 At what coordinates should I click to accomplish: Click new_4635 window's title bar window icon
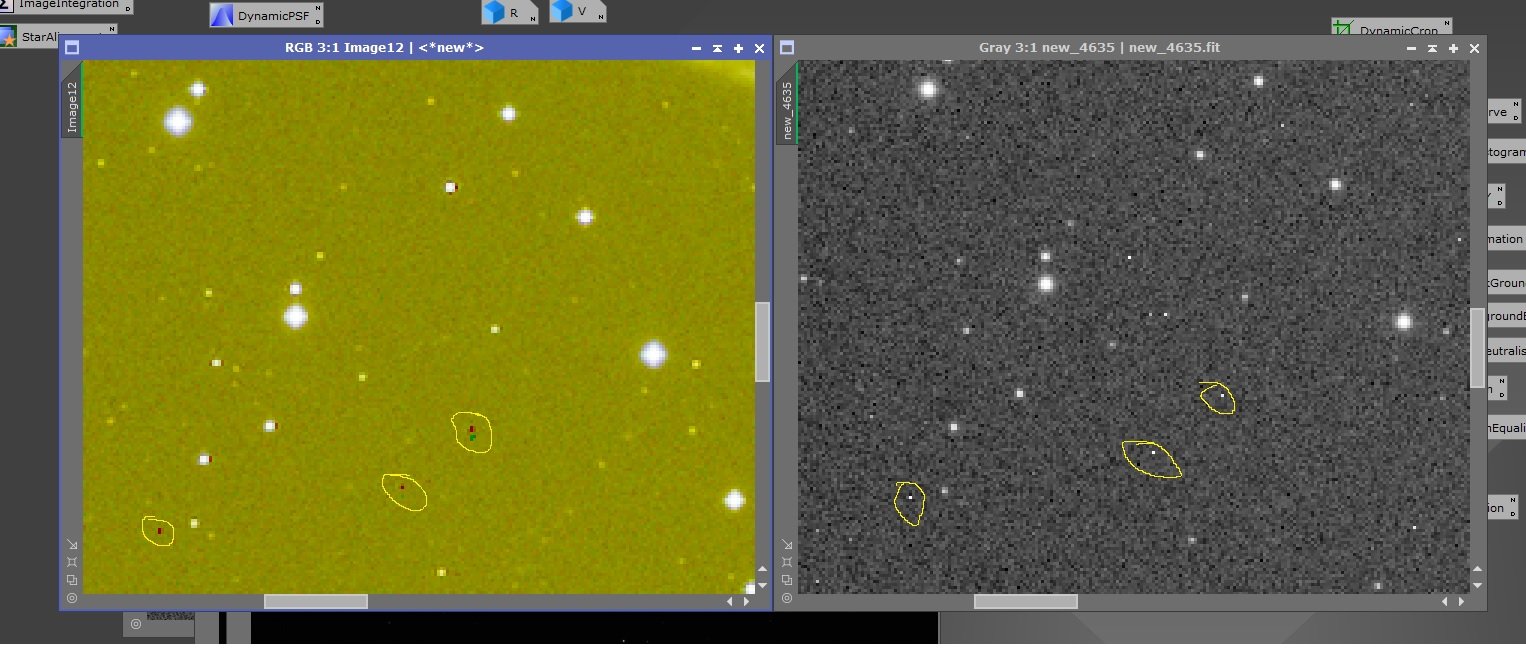tap(787, 47)
